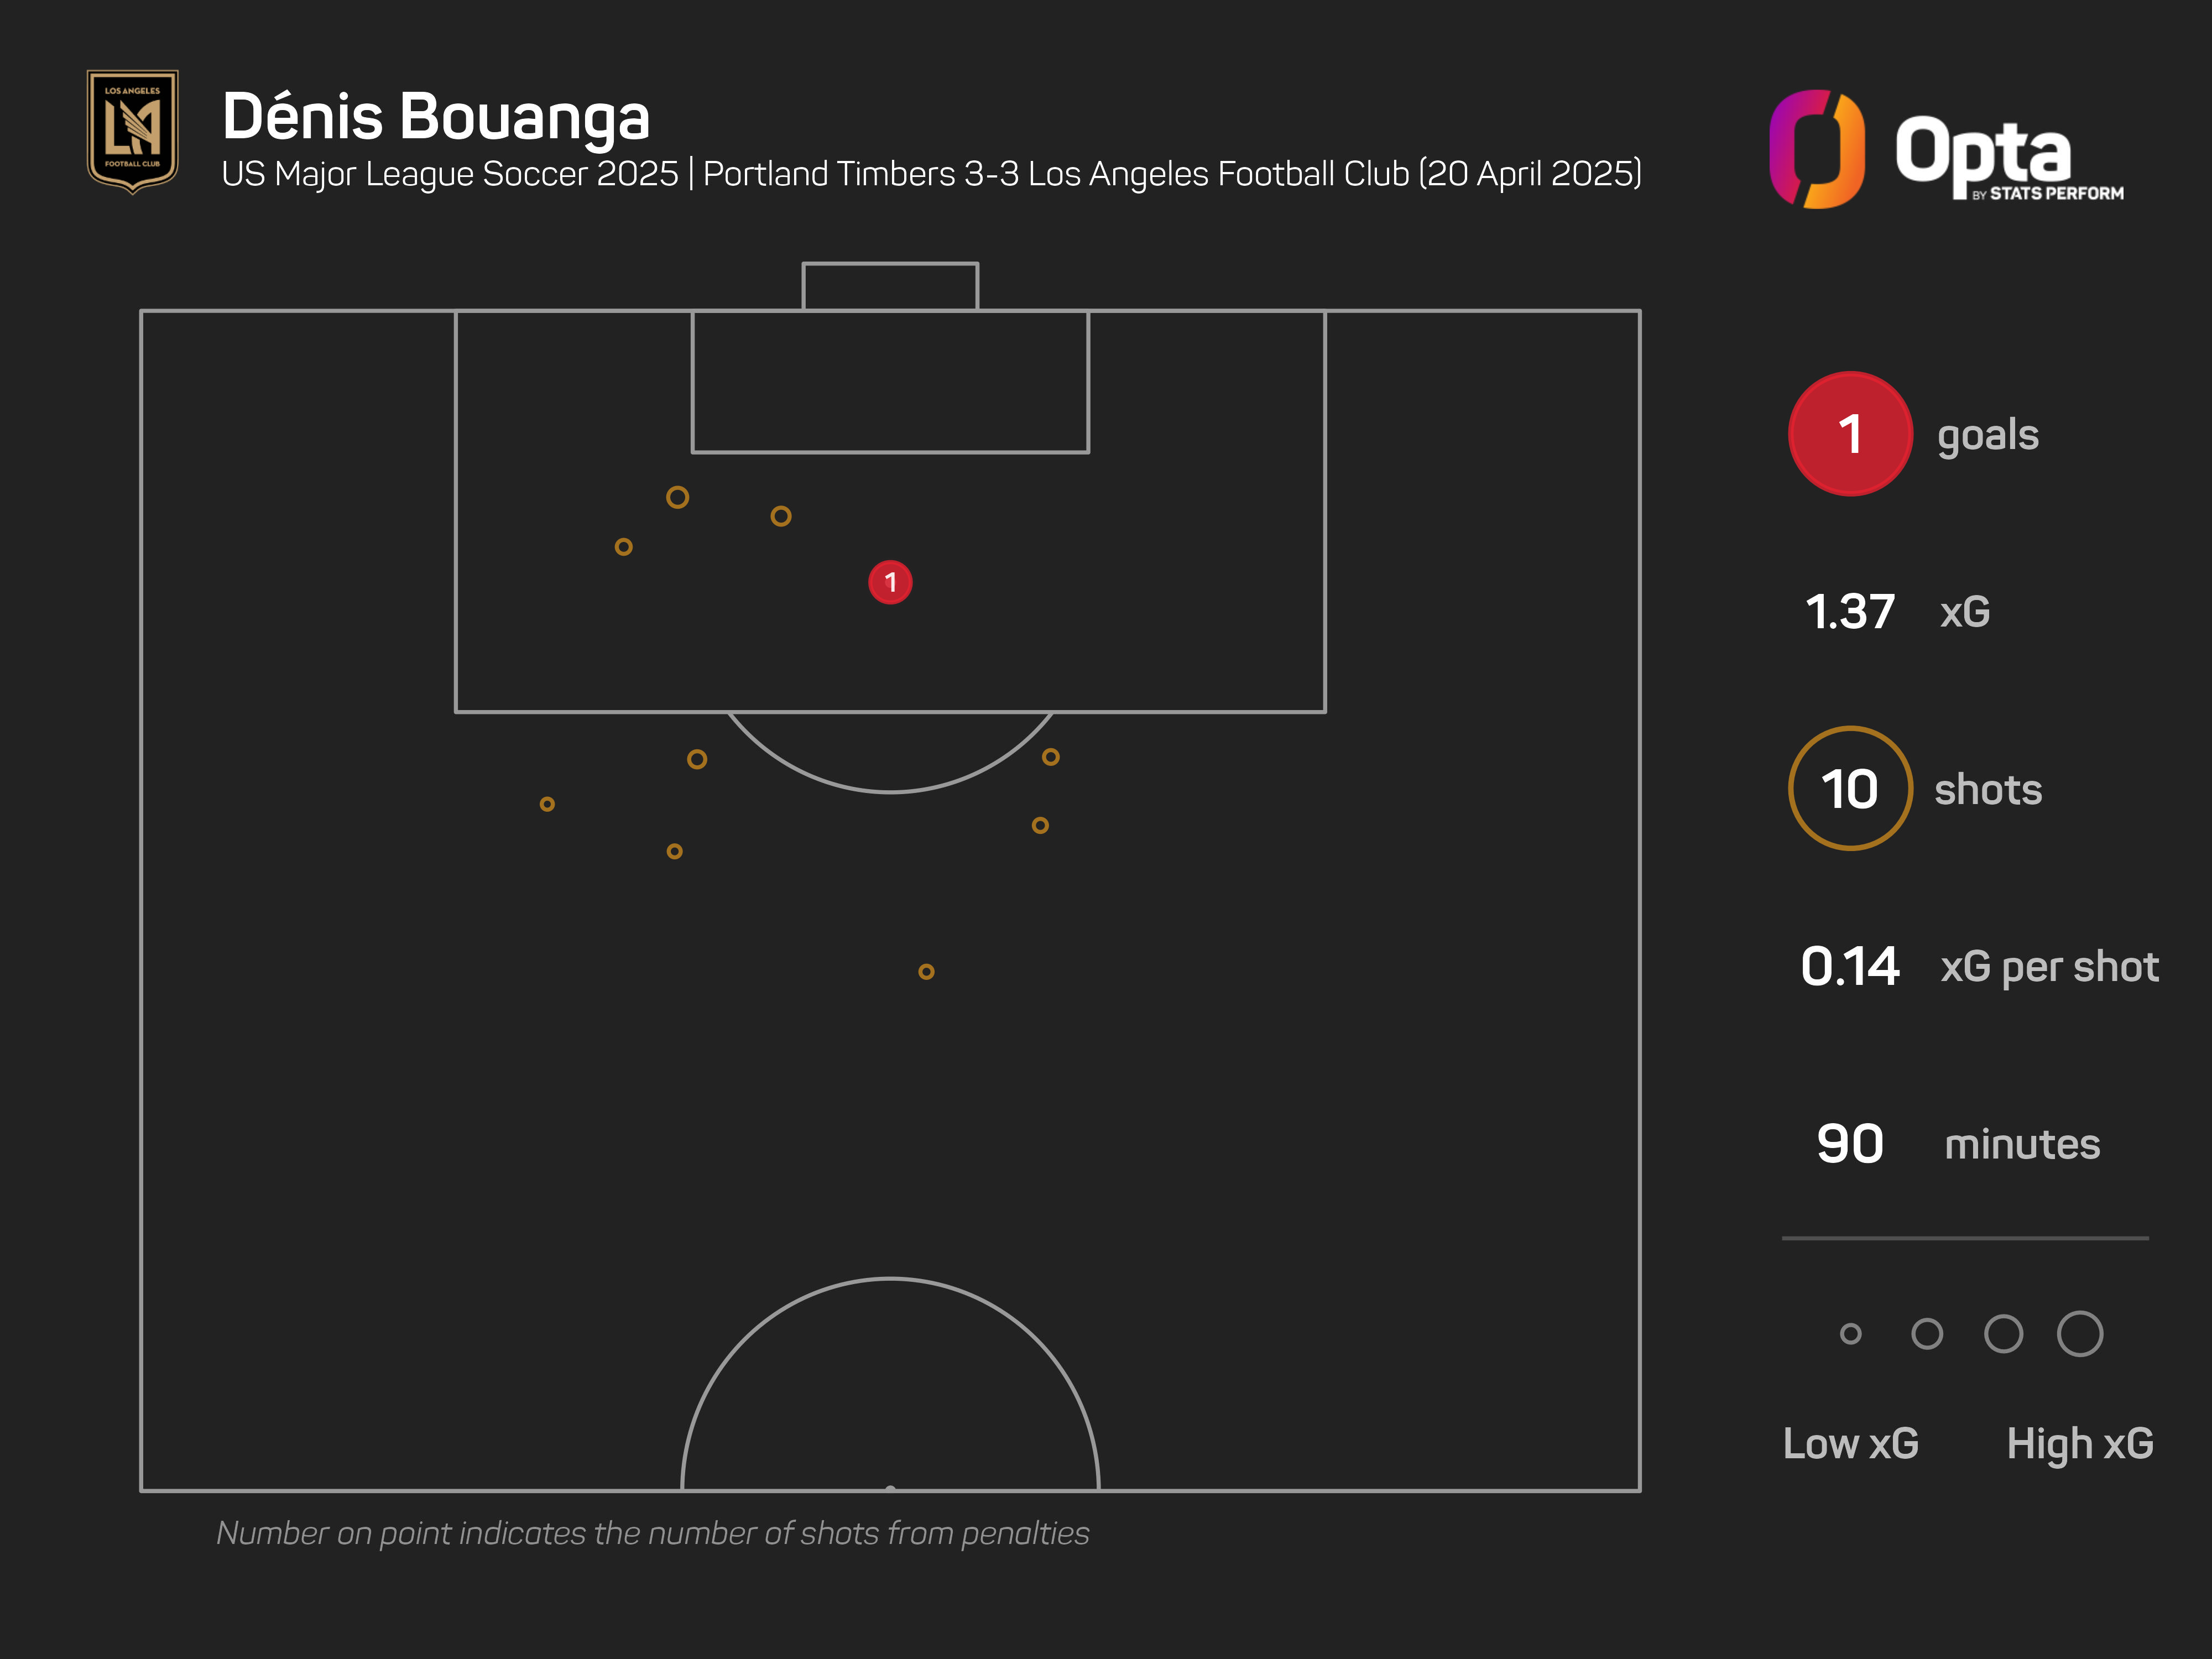2212x1659 pixels.
Task: Click the 0.14 xG per shot value
Action: [1850, 966]
